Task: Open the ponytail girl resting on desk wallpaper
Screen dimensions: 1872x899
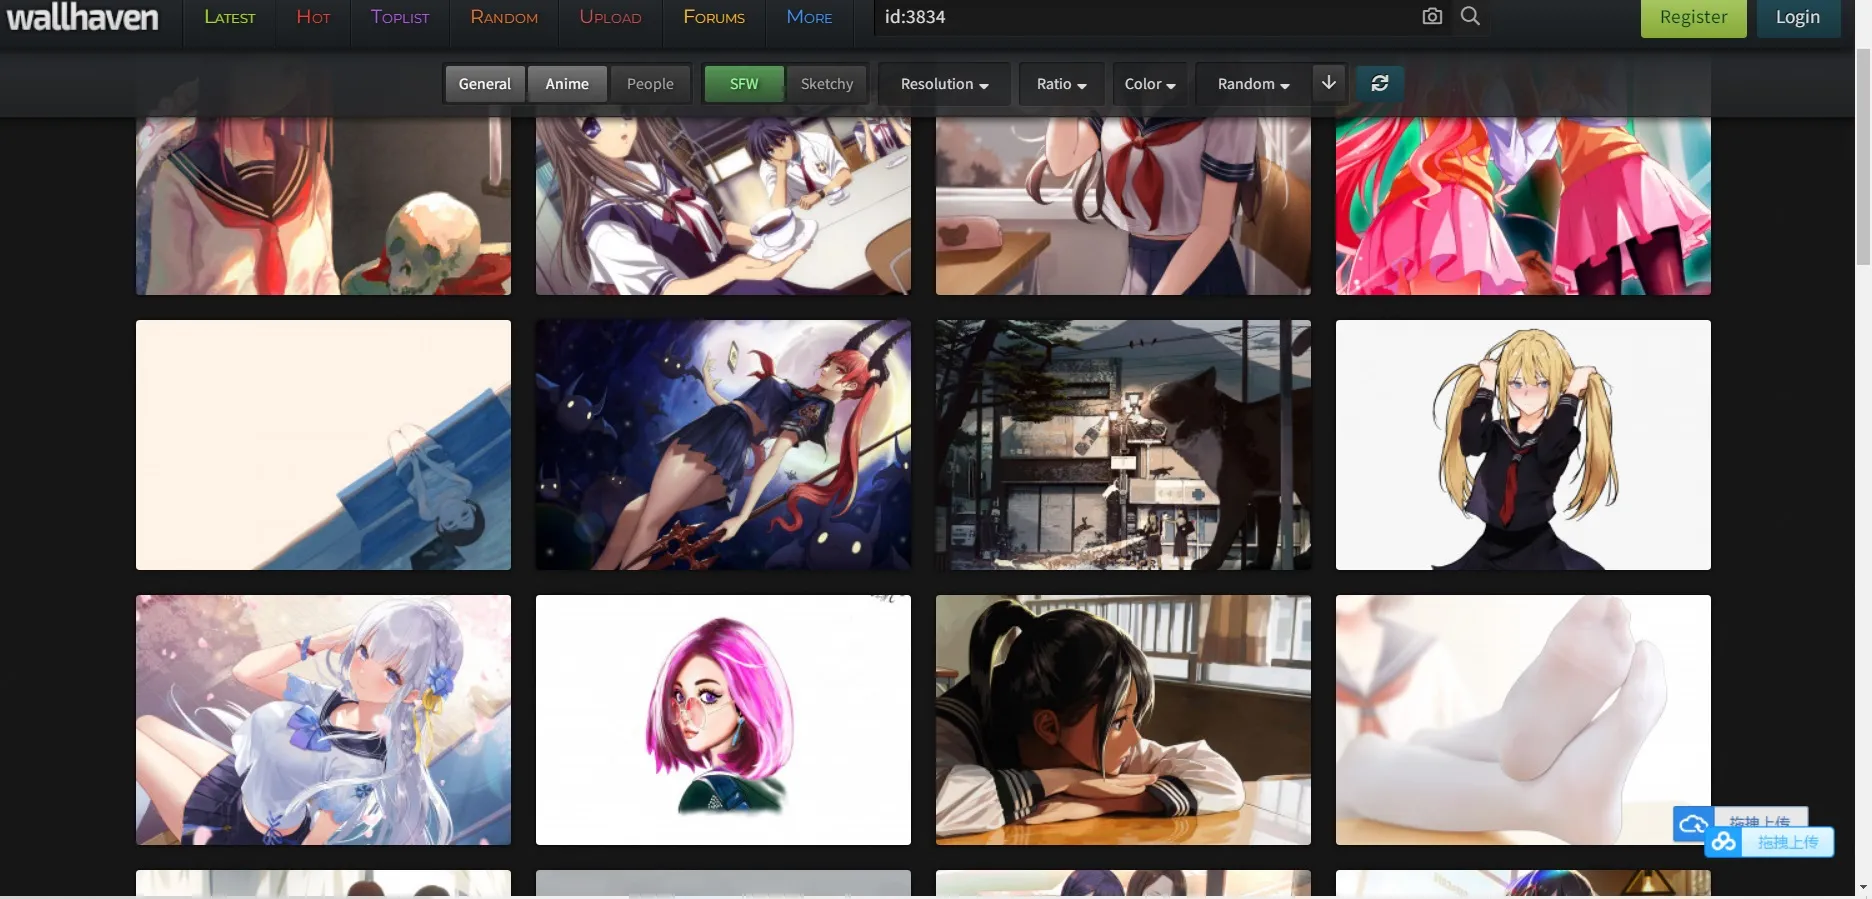Action: click(x=1123, y=720)
